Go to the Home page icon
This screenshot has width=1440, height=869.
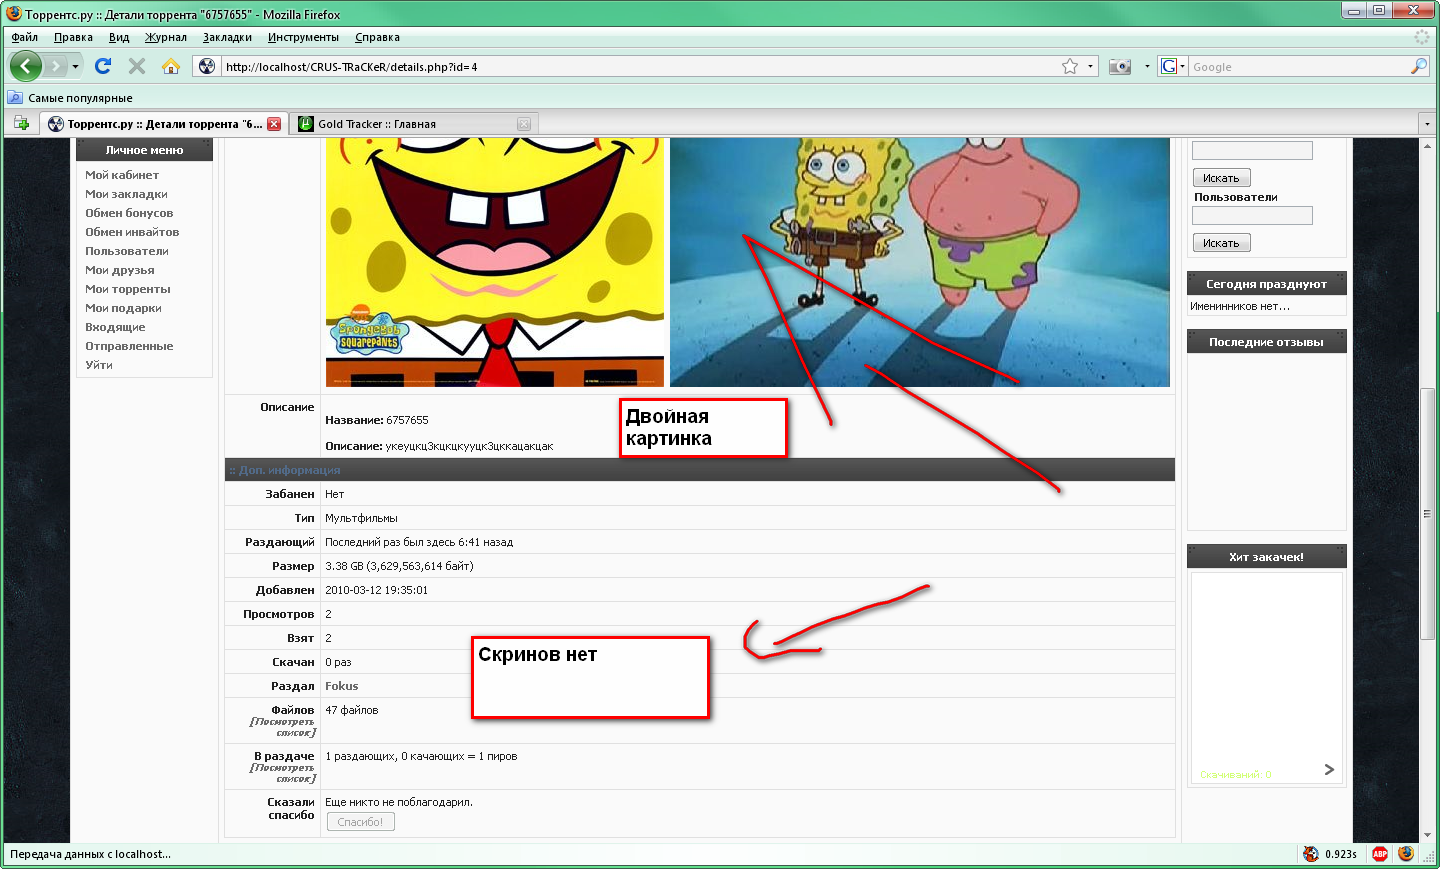(x=171, y=66)
